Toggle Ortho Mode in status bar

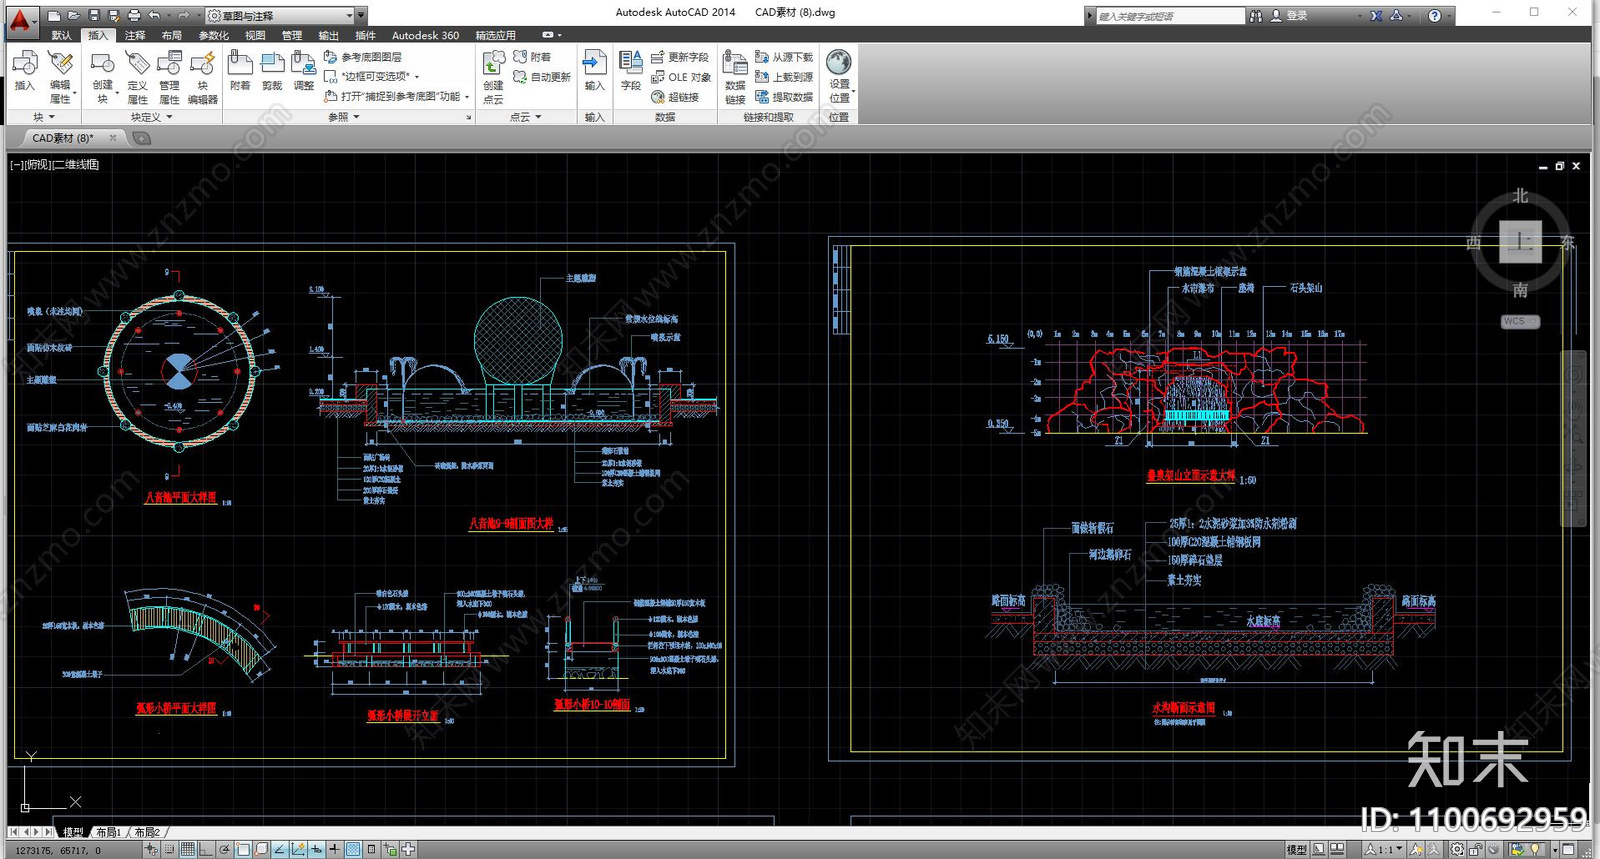[x=206, y=849]
